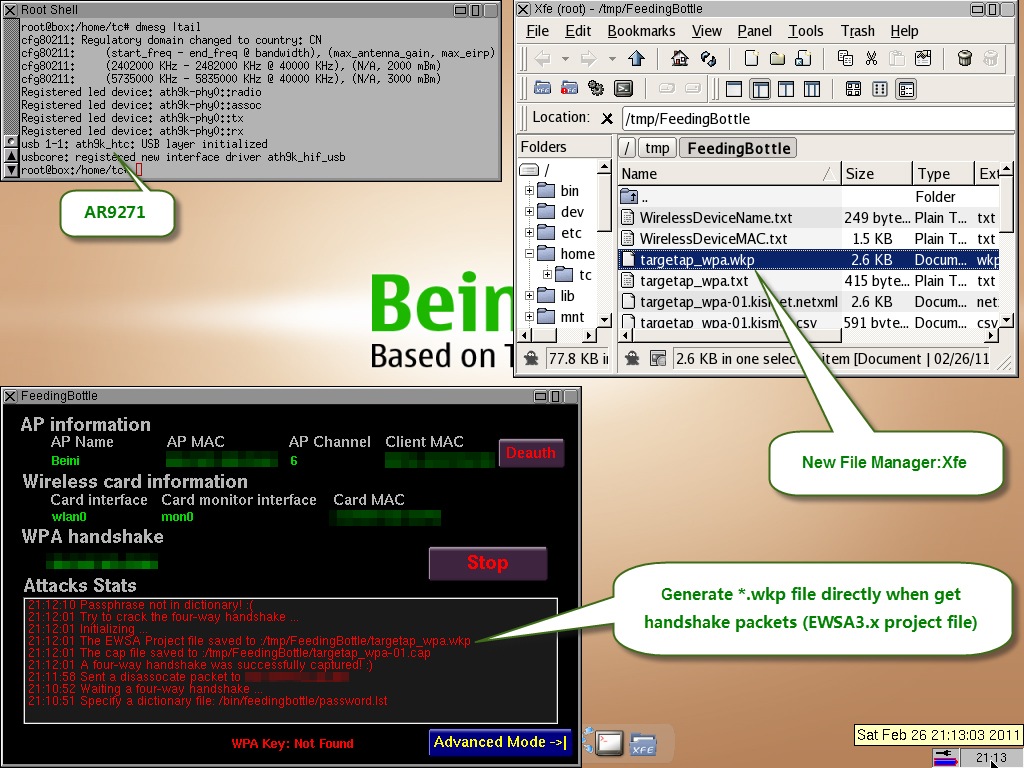Click the tmp path breadcrumb button
This screenshot has width=1024, height=768.
click(657, 148)
